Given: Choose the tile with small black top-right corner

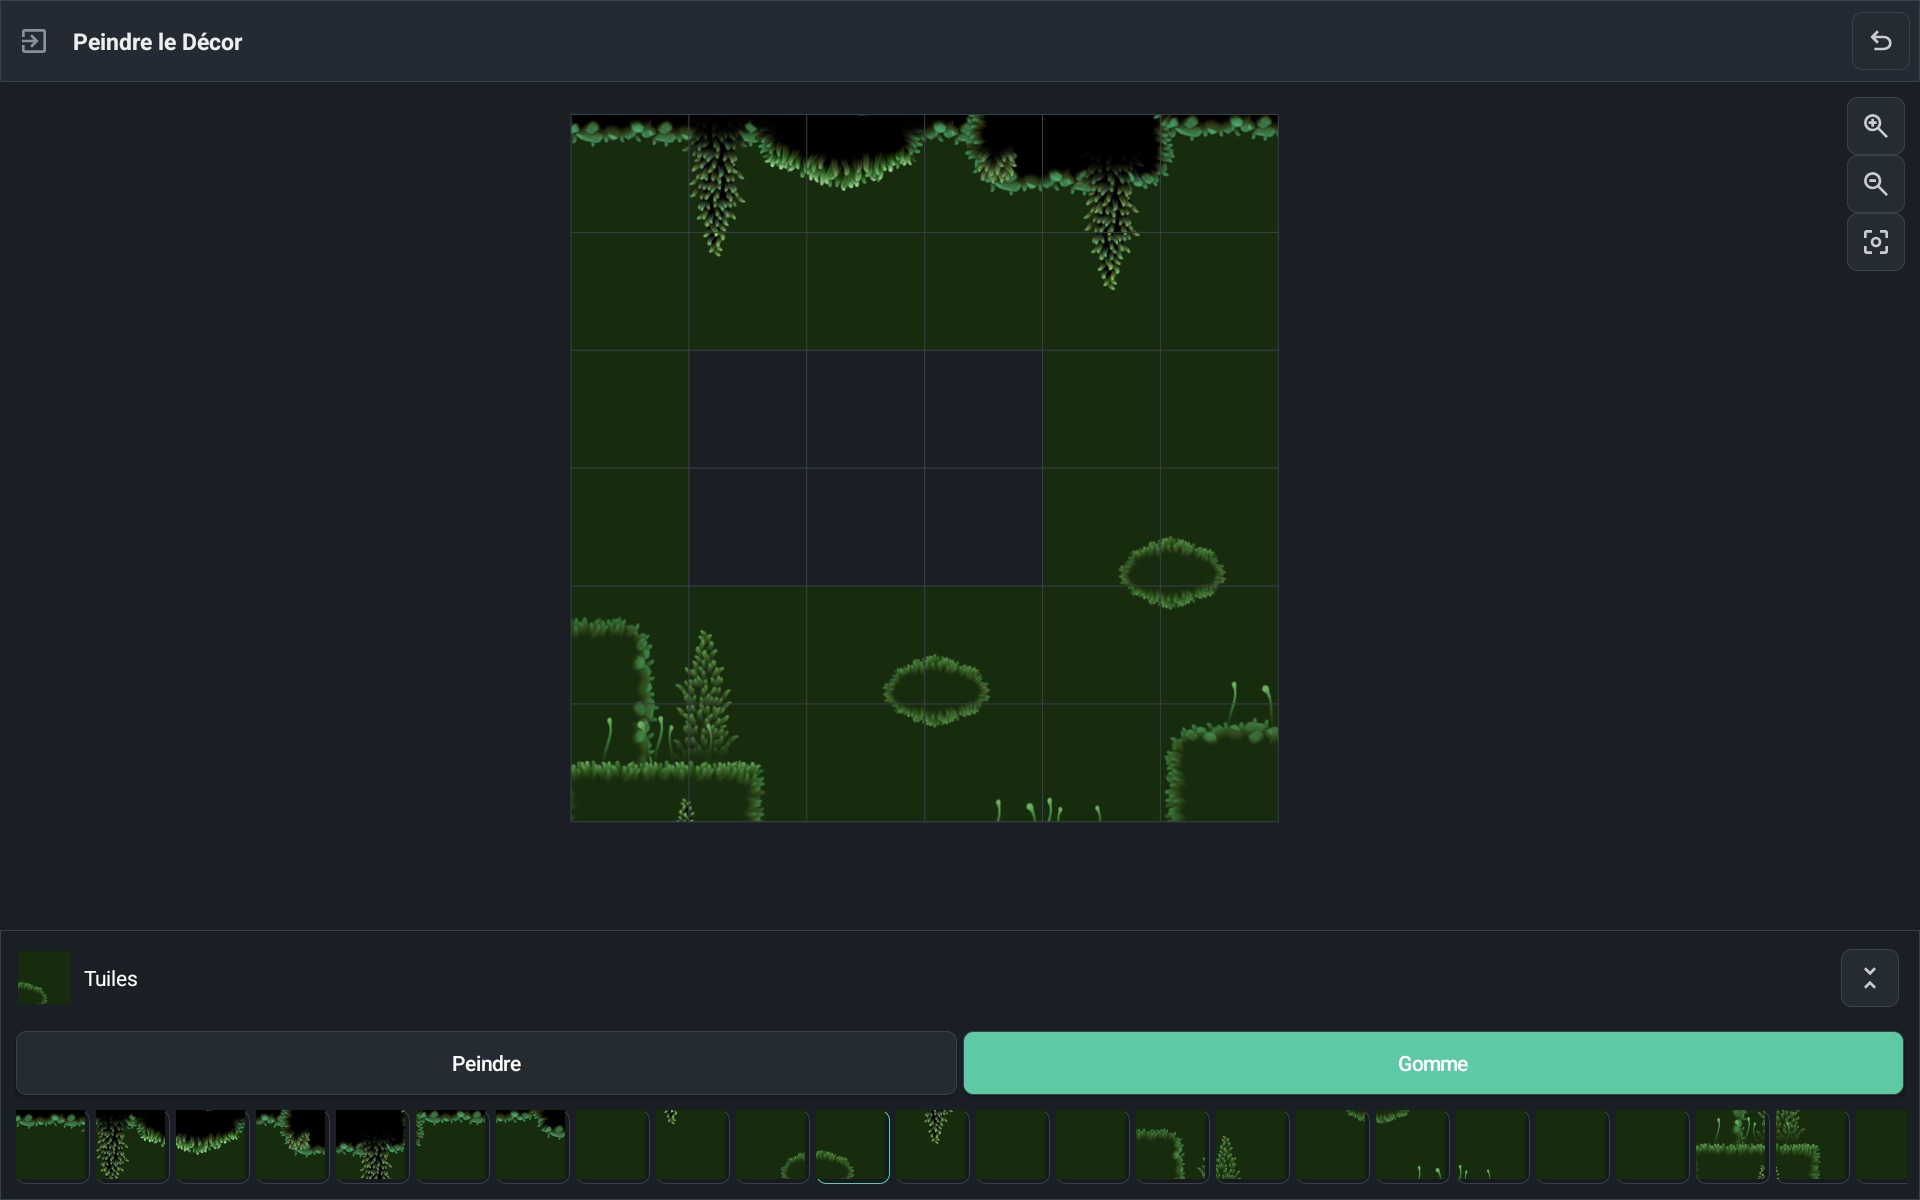Looking at the screenshot, I should tap(532, 1146).
